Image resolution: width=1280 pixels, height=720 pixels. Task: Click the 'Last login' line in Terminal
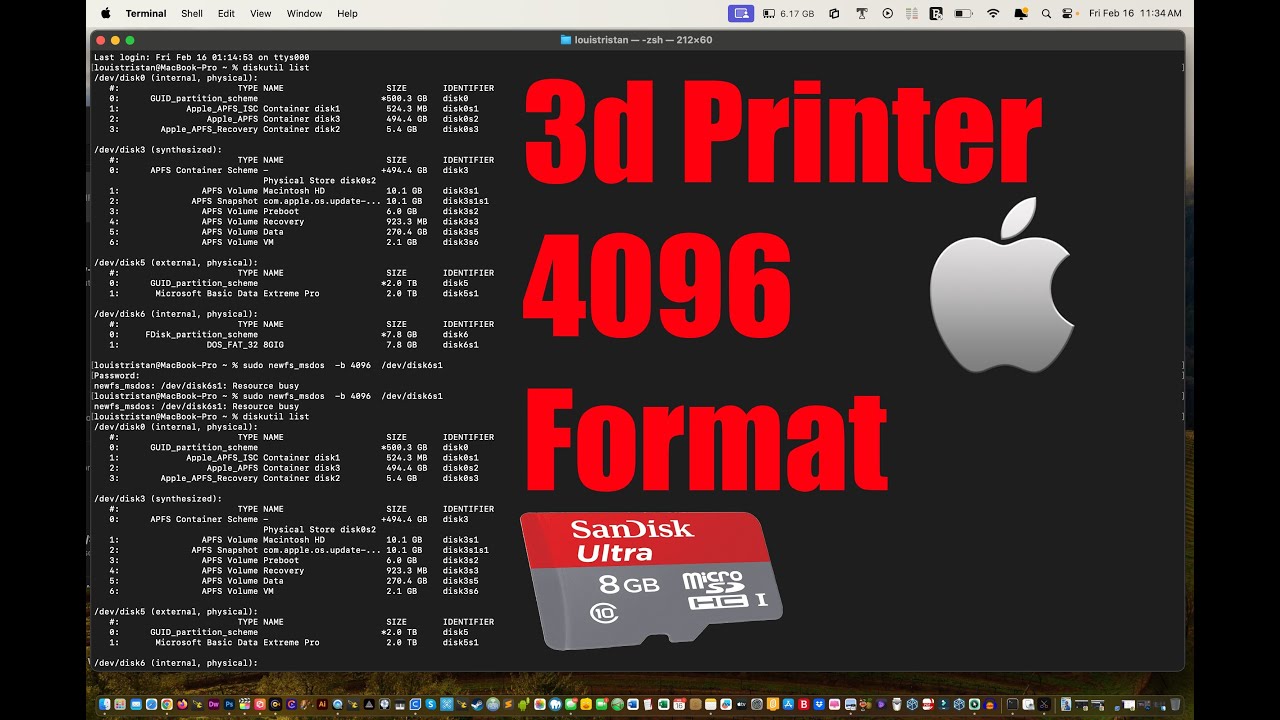(201, 57)
